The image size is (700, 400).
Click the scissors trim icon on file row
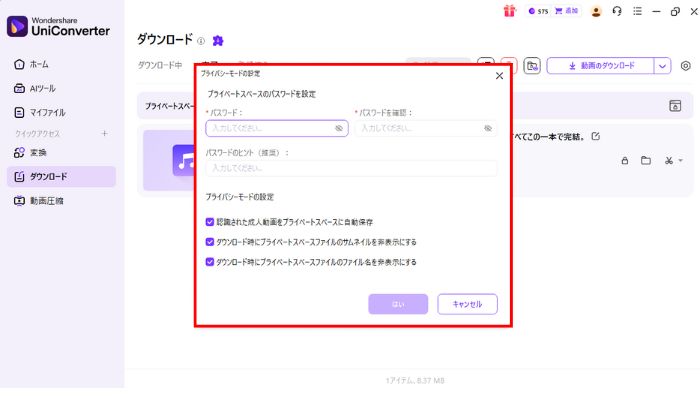point(667,160)
